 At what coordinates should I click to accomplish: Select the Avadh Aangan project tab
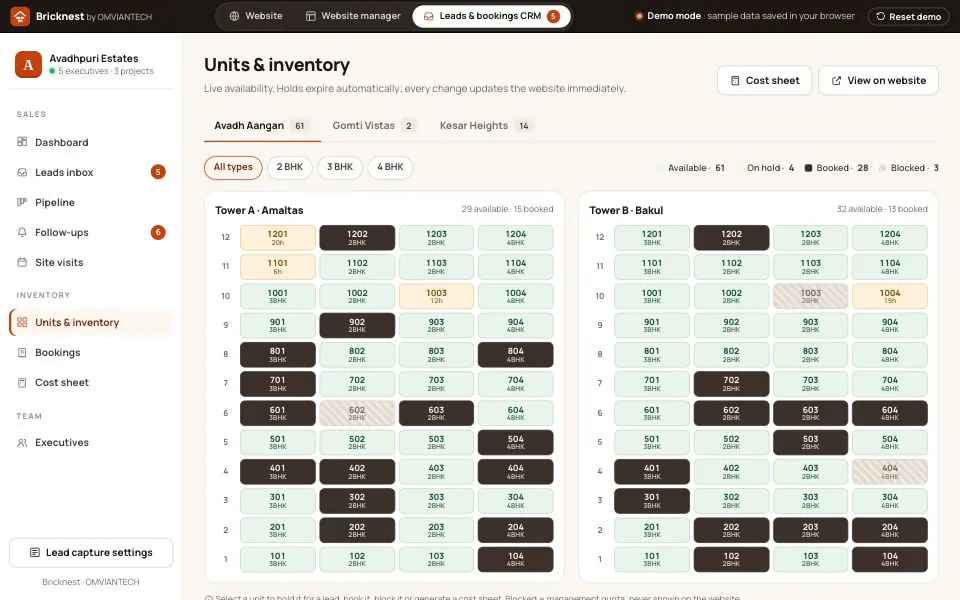261,126
